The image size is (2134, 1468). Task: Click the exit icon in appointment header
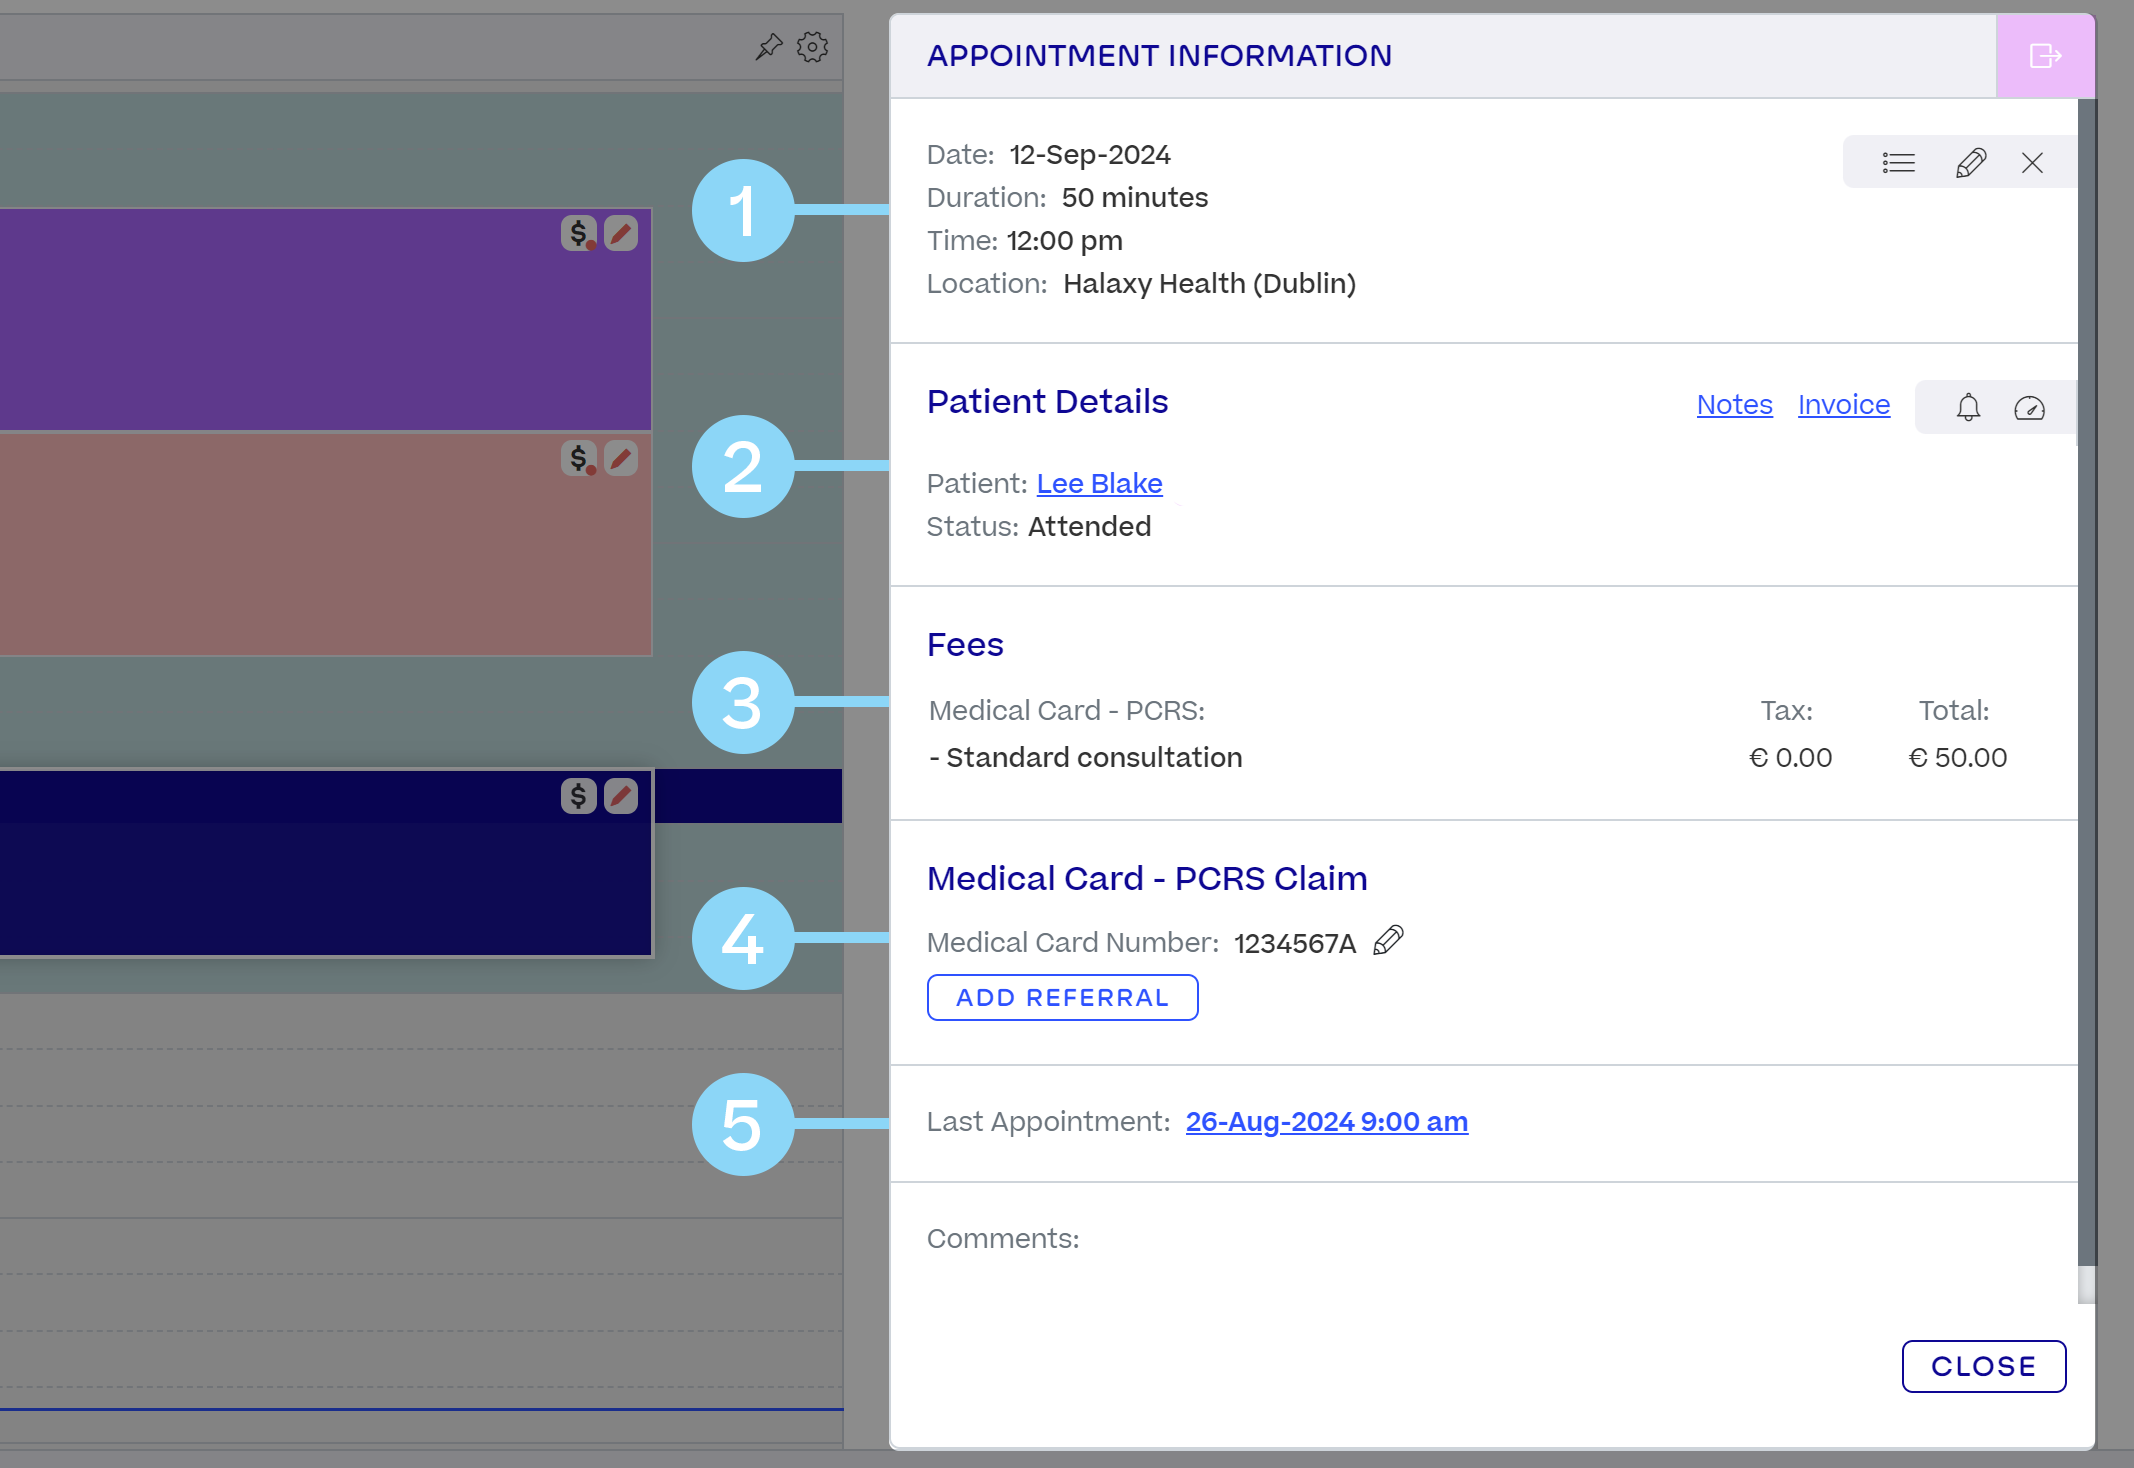point(2045,56)
